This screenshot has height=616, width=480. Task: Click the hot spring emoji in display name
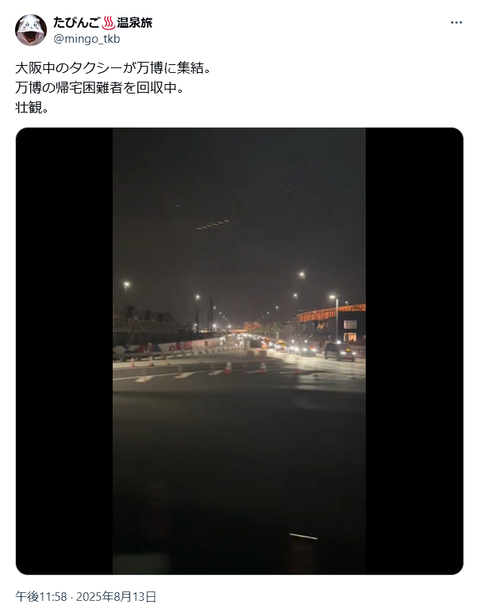pos(108,23)
